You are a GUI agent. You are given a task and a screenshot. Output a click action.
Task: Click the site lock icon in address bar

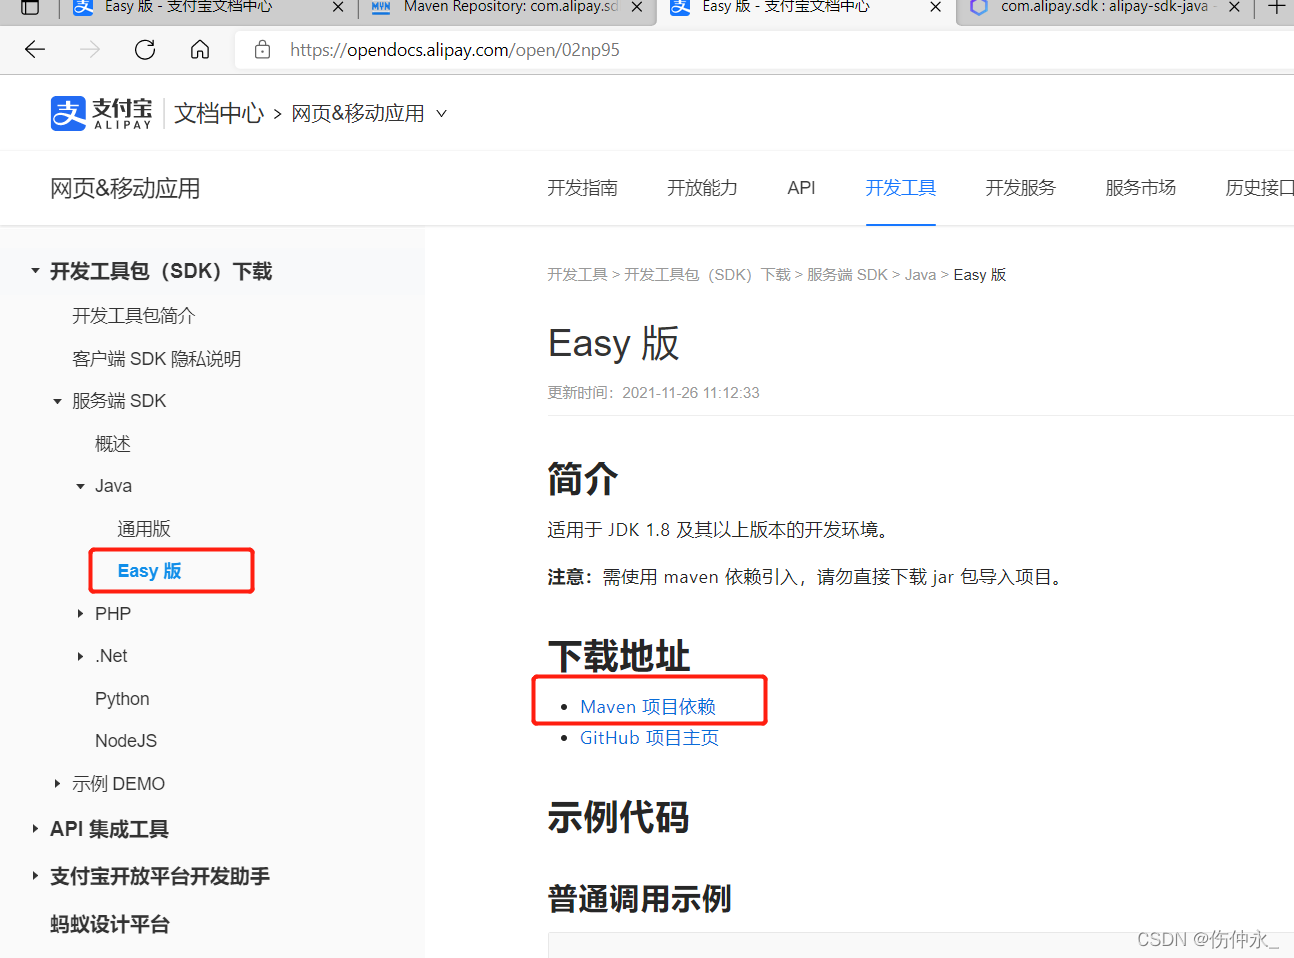coord(262,50)
